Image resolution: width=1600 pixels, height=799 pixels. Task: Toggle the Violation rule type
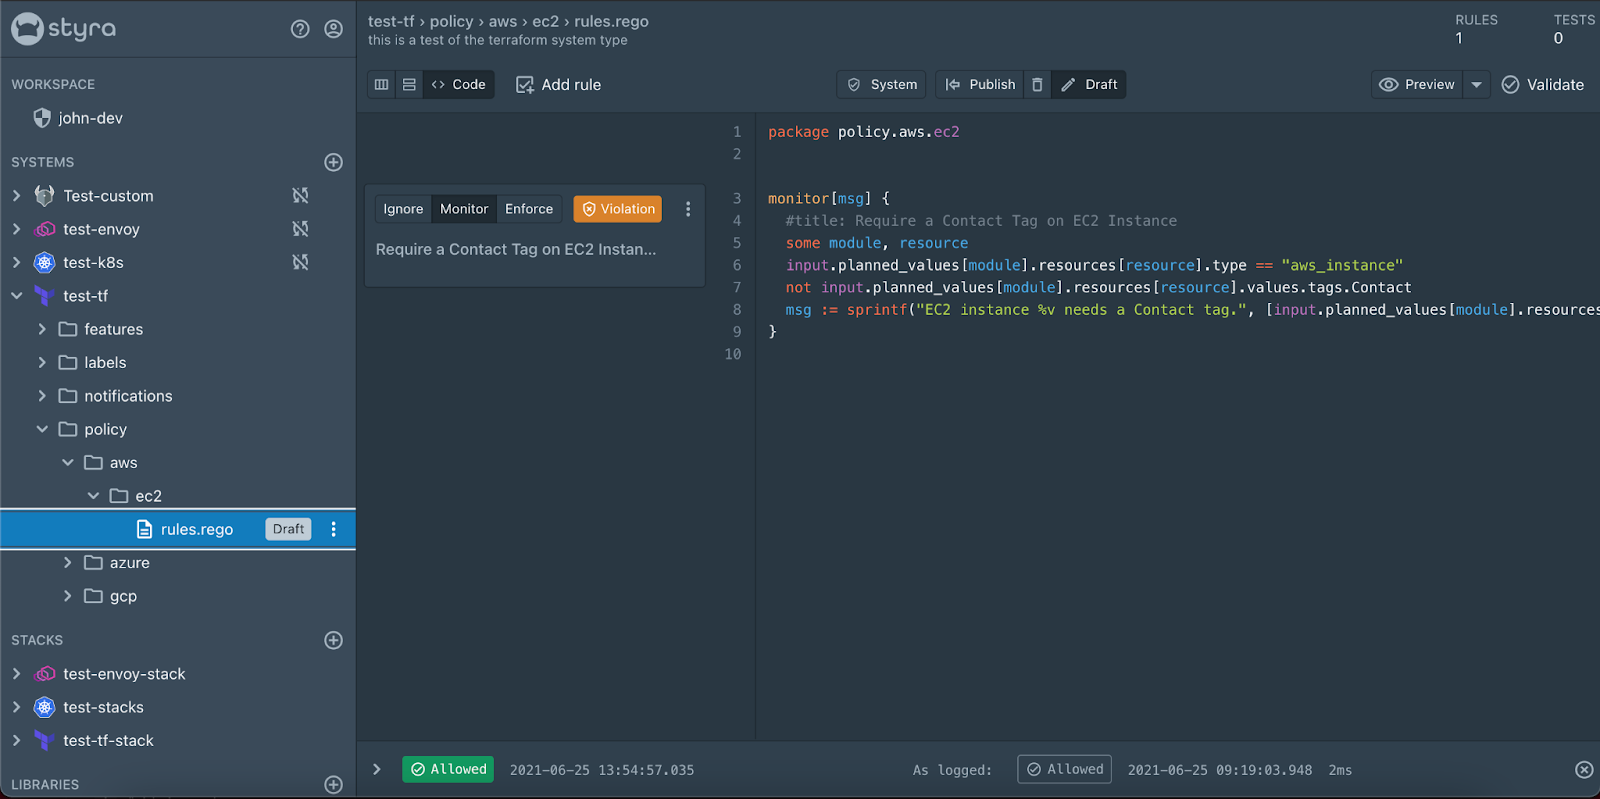618,209
